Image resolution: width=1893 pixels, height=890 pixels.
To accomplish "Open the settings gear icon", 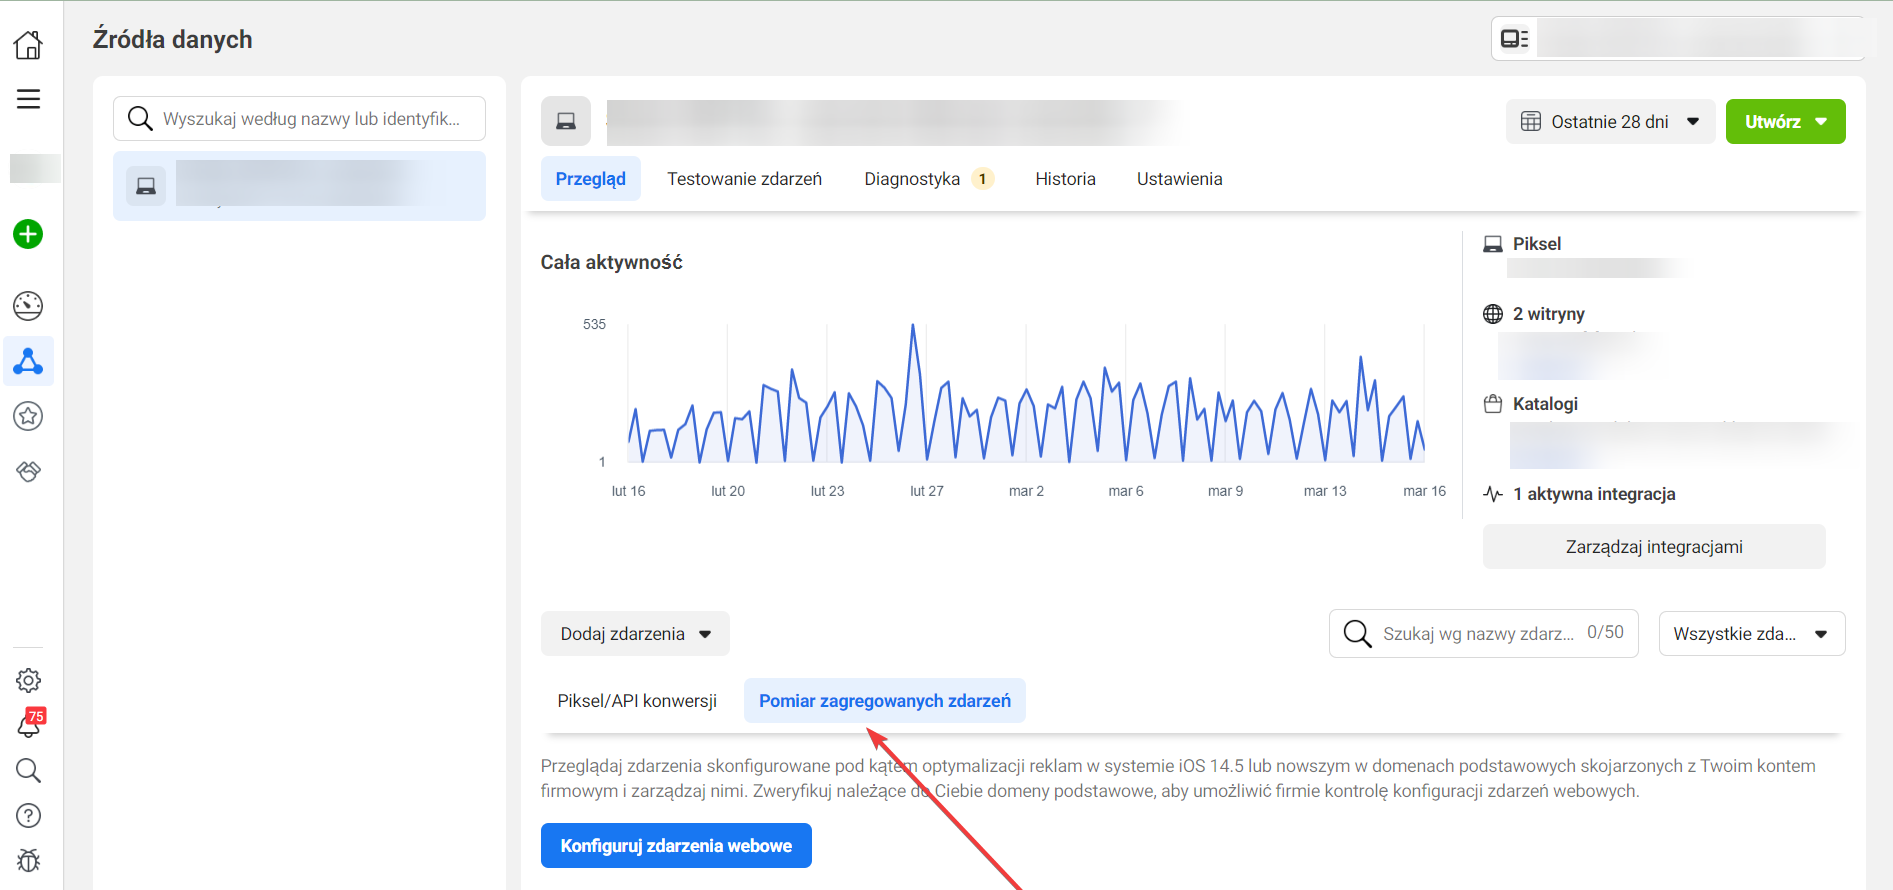I will [28, 681].
